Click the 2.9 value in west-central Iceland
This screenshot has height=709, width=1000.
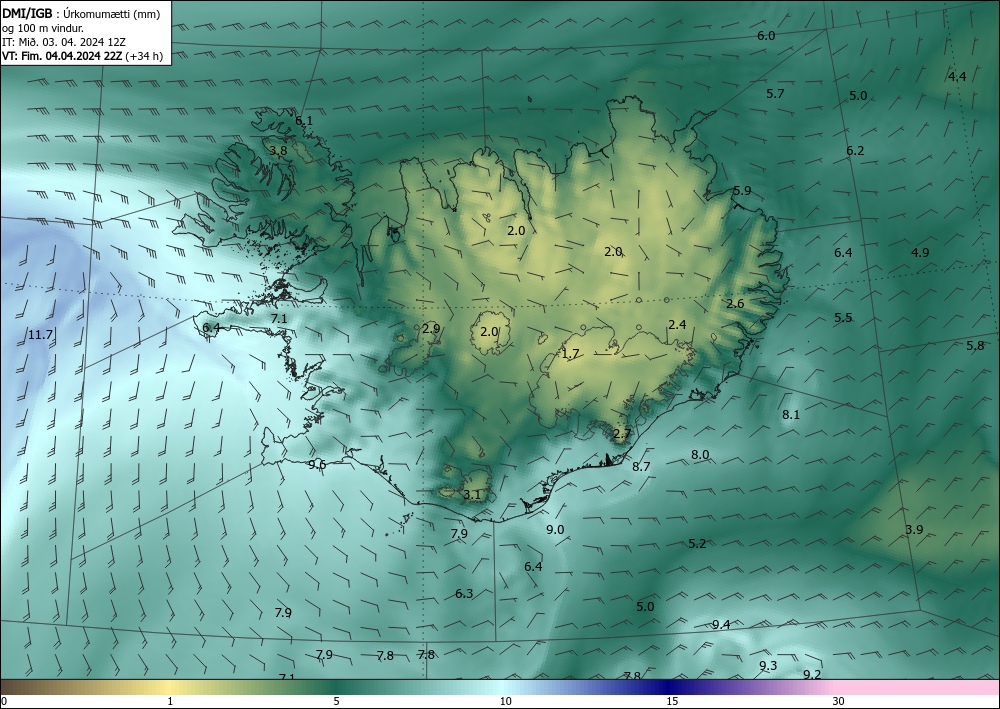click(431, 328)
